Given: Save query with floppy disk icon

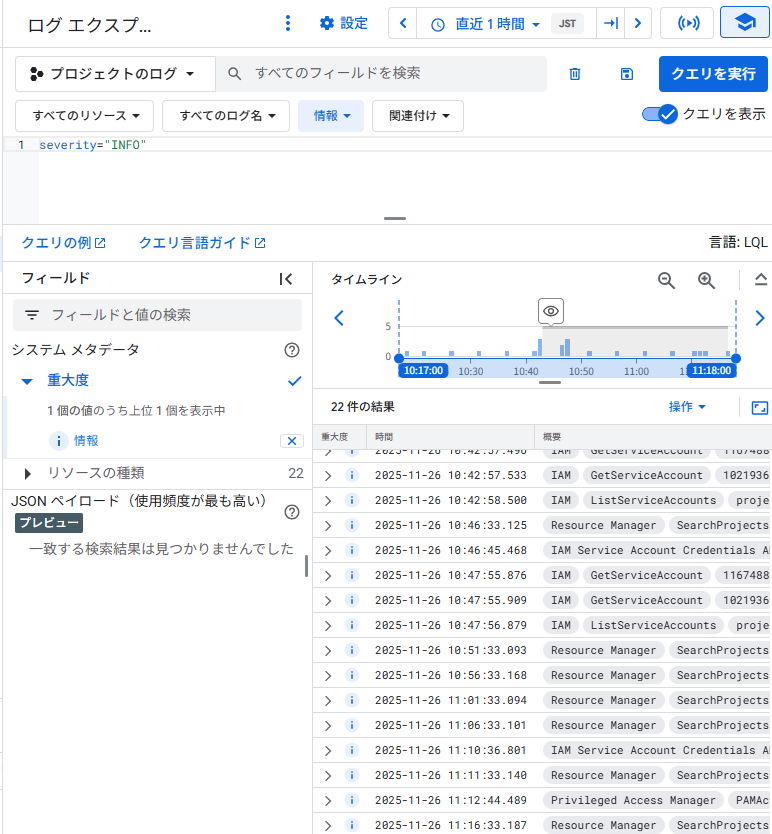Looking at the screenshot, I should [627, 74].
